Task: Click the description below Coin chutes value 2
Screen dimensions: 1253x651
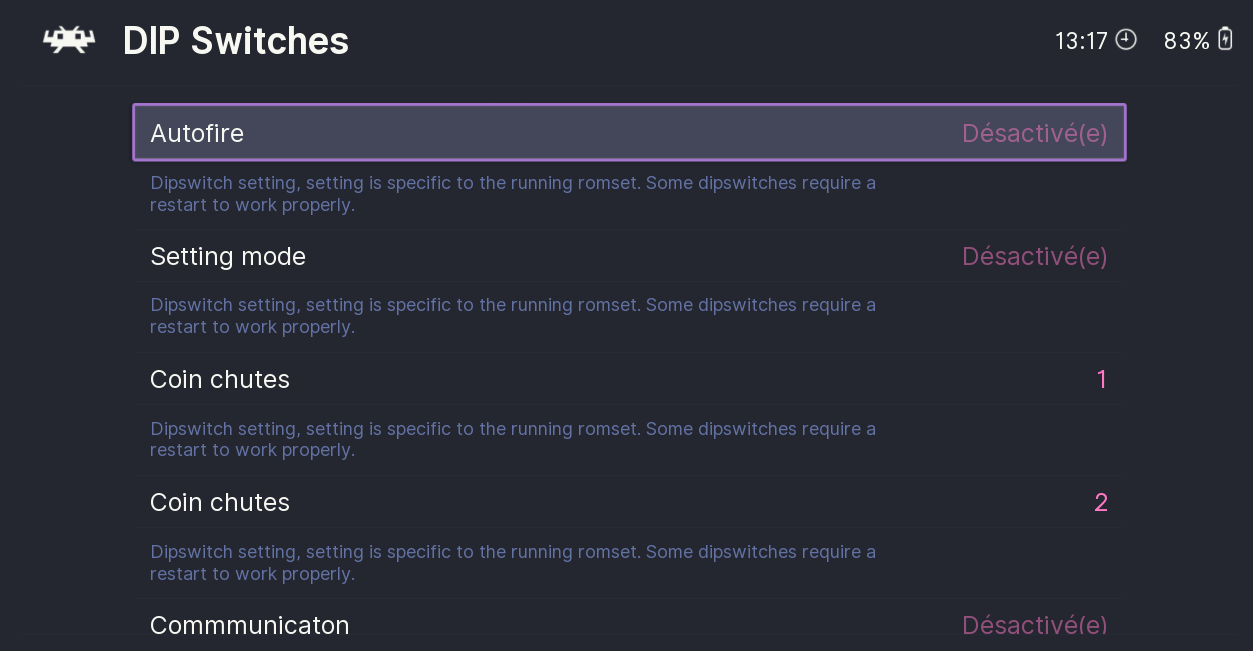Action: [x=512, y=563]
